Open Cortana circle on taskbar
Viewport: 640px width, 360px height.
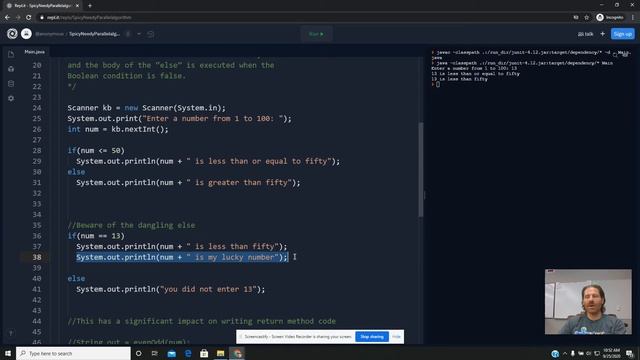click(138, 353)
